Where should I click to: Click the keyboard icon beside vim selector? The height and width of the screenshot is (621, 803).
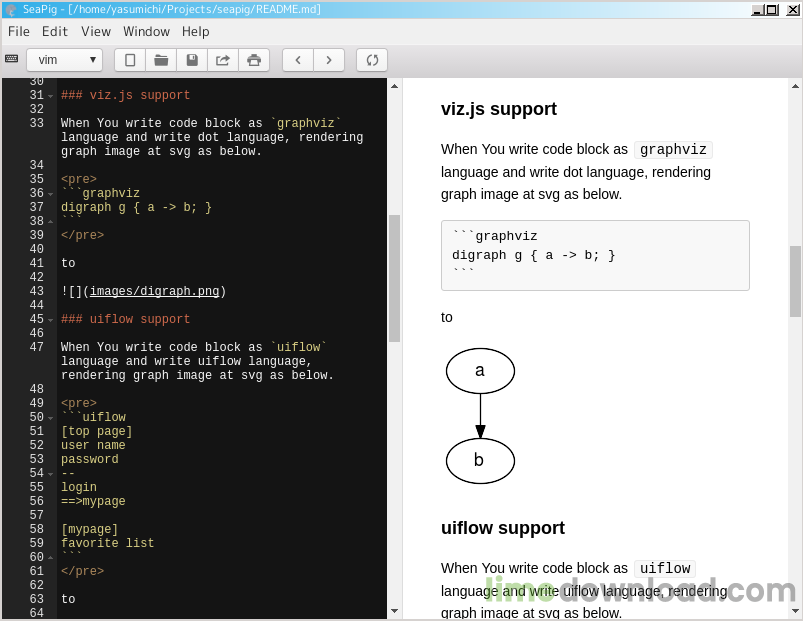pos(12,59)
